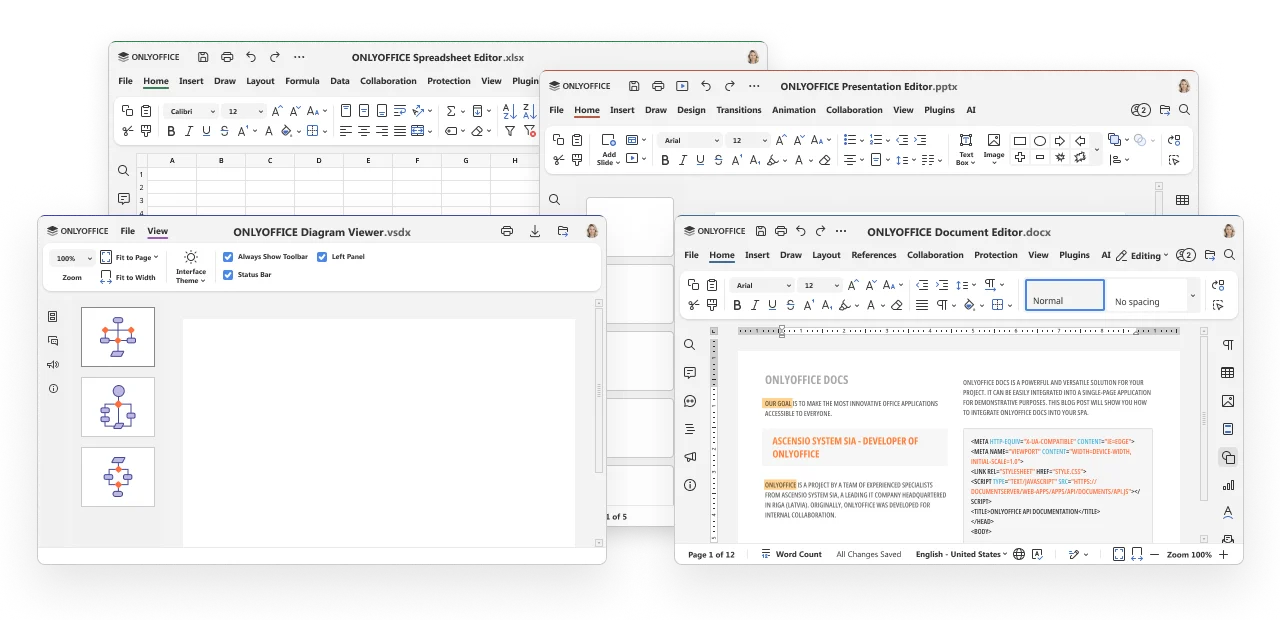Open image settings icon in Document Editor right sidebar

pyautogui.click(x=1227, y=401)
